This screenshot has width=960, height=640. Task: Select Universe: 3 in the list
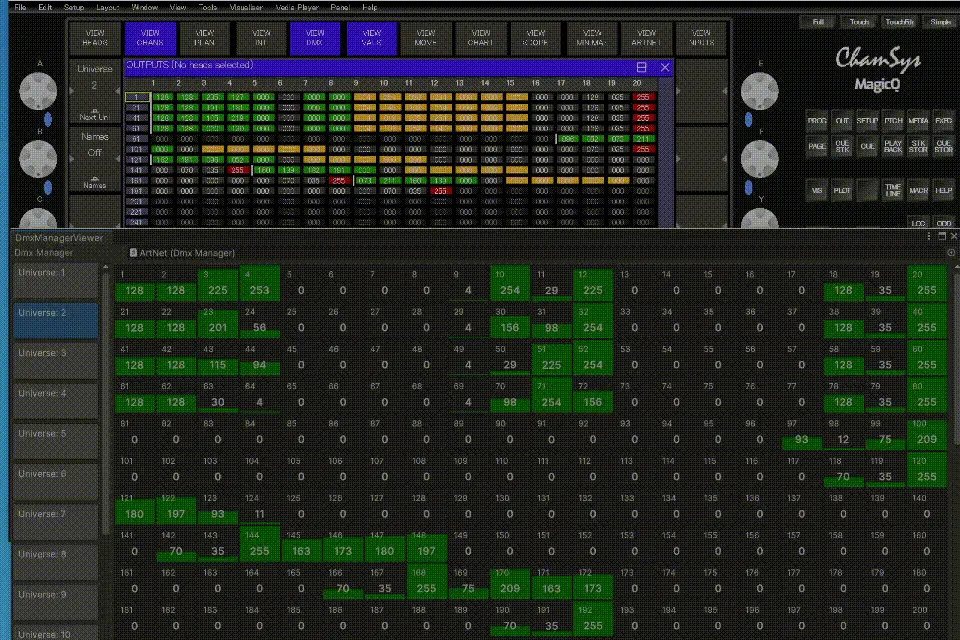pyautogui.click(x=55, y=353)
